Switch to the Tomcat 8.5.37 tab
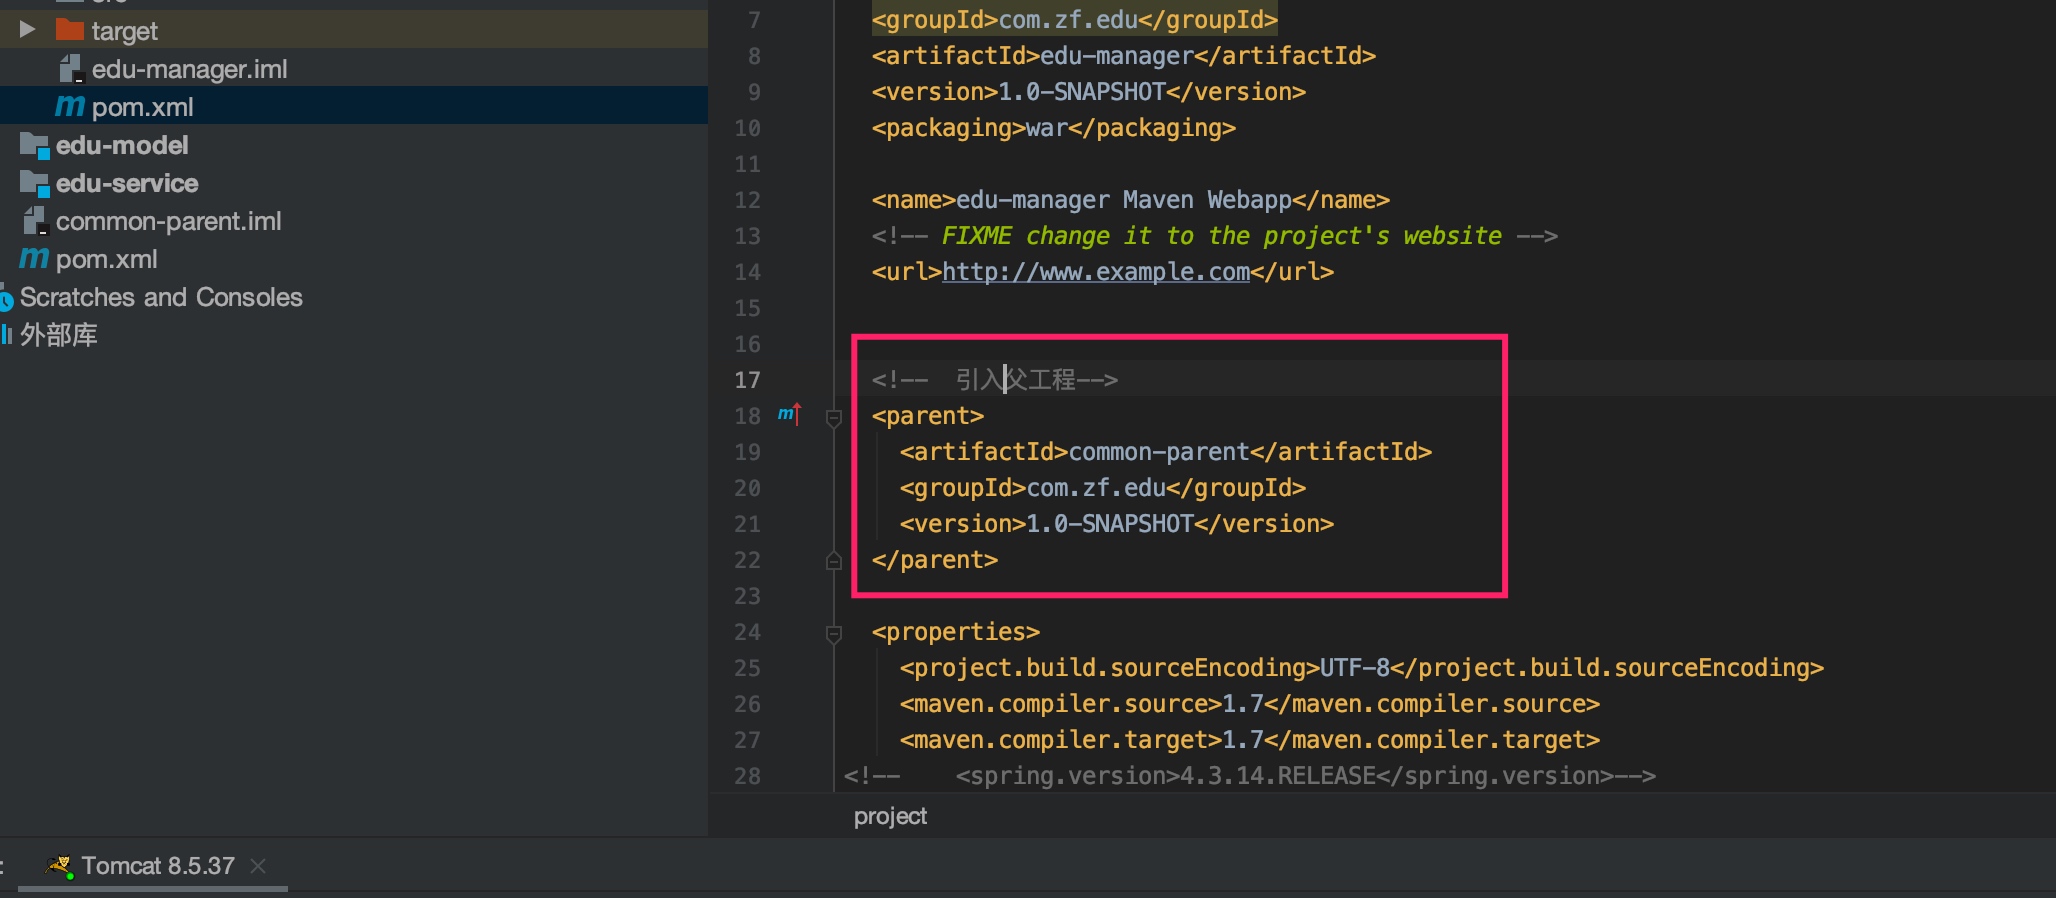2056x898 pixels. click(x=158, y=866)
